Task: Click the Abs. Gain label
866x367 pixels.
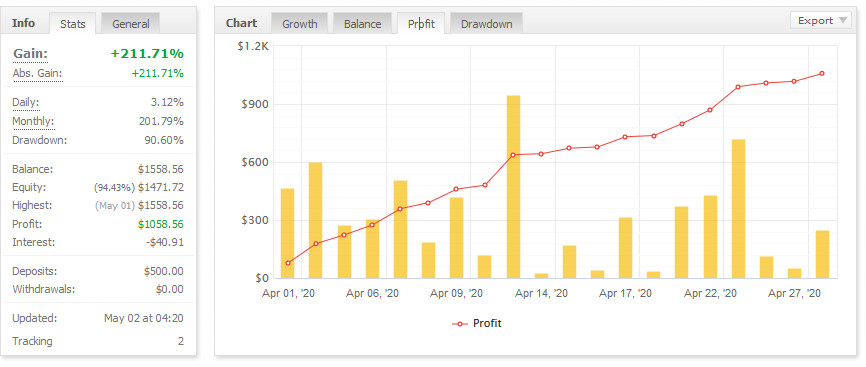Action: pyautogui.click(x=38, y=74)
